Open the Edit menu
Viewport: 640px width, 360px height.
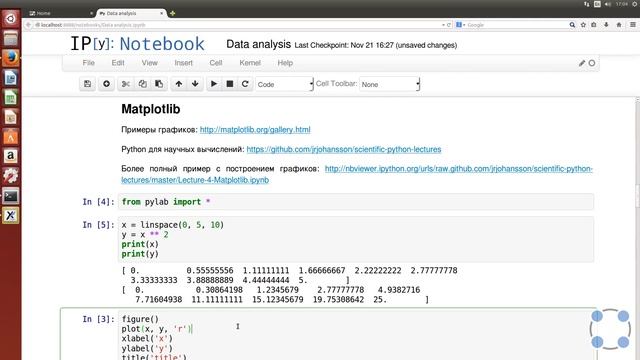pyautogui.click(x=118, y=63)
